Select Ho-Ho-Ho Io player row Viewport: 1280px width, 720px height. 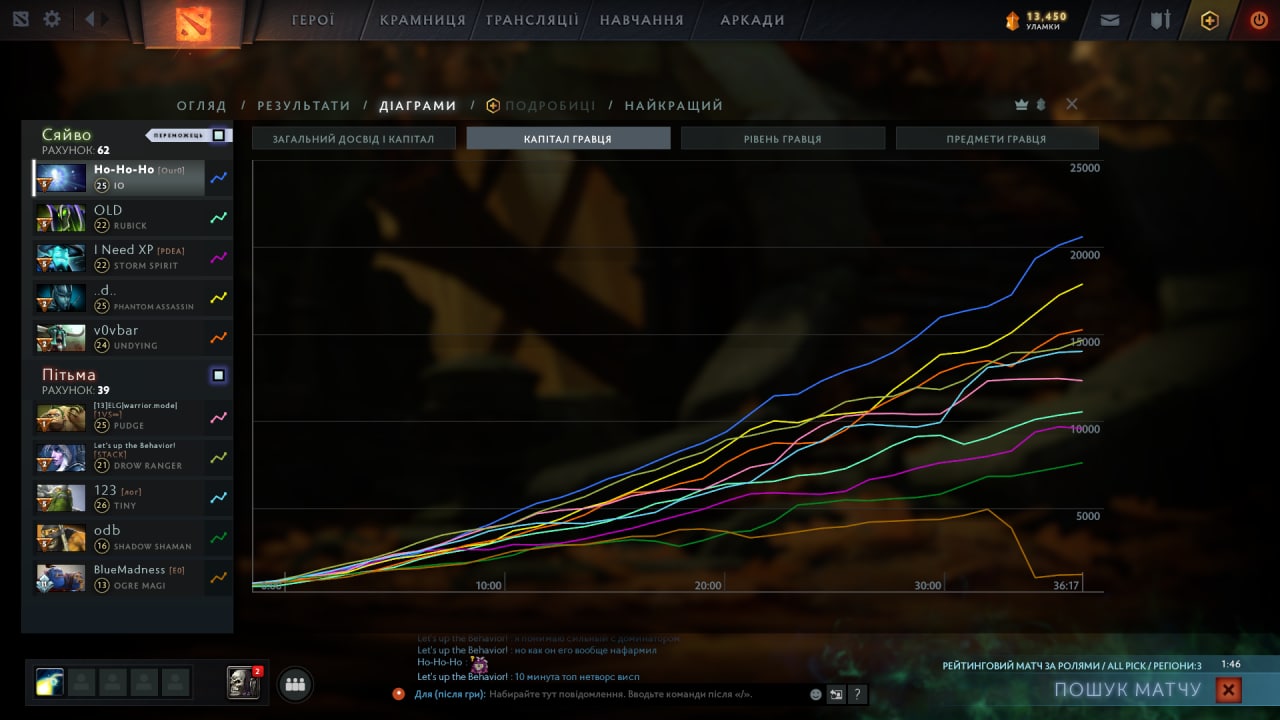pyautogui.click(x=119, y=177)
